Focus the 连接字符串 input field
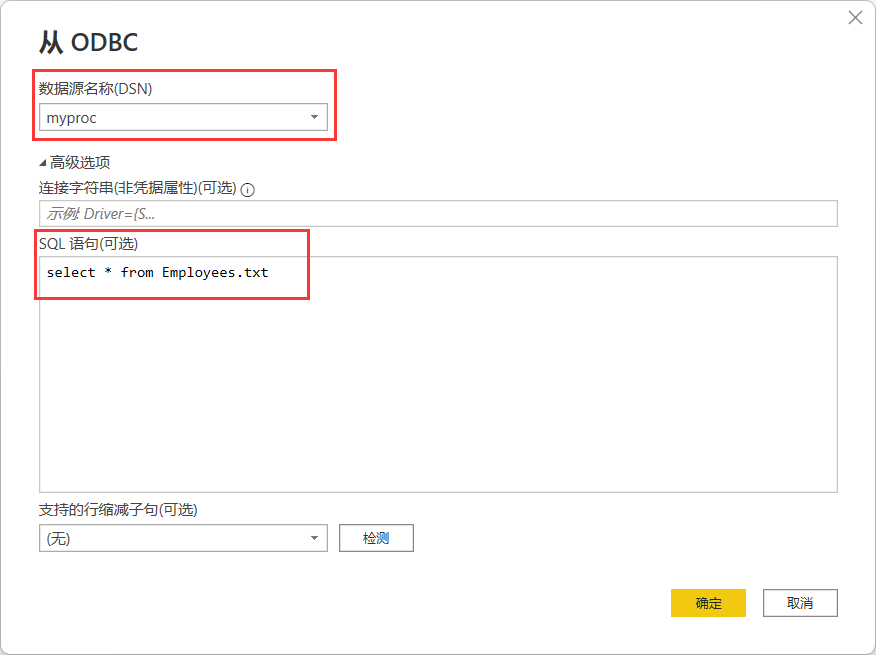This screenshot has width=876, height=655. 438,214
